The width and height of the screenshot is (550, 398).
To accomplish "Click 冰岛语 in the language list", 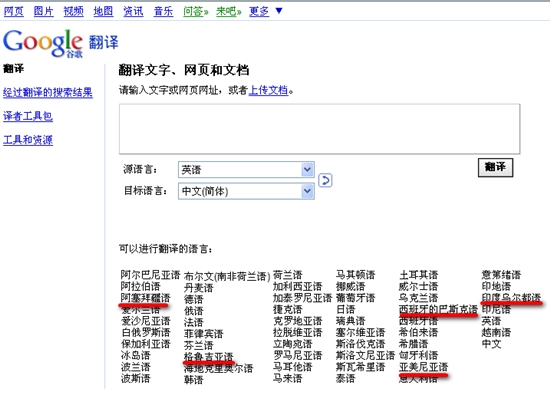I will 135,356.
